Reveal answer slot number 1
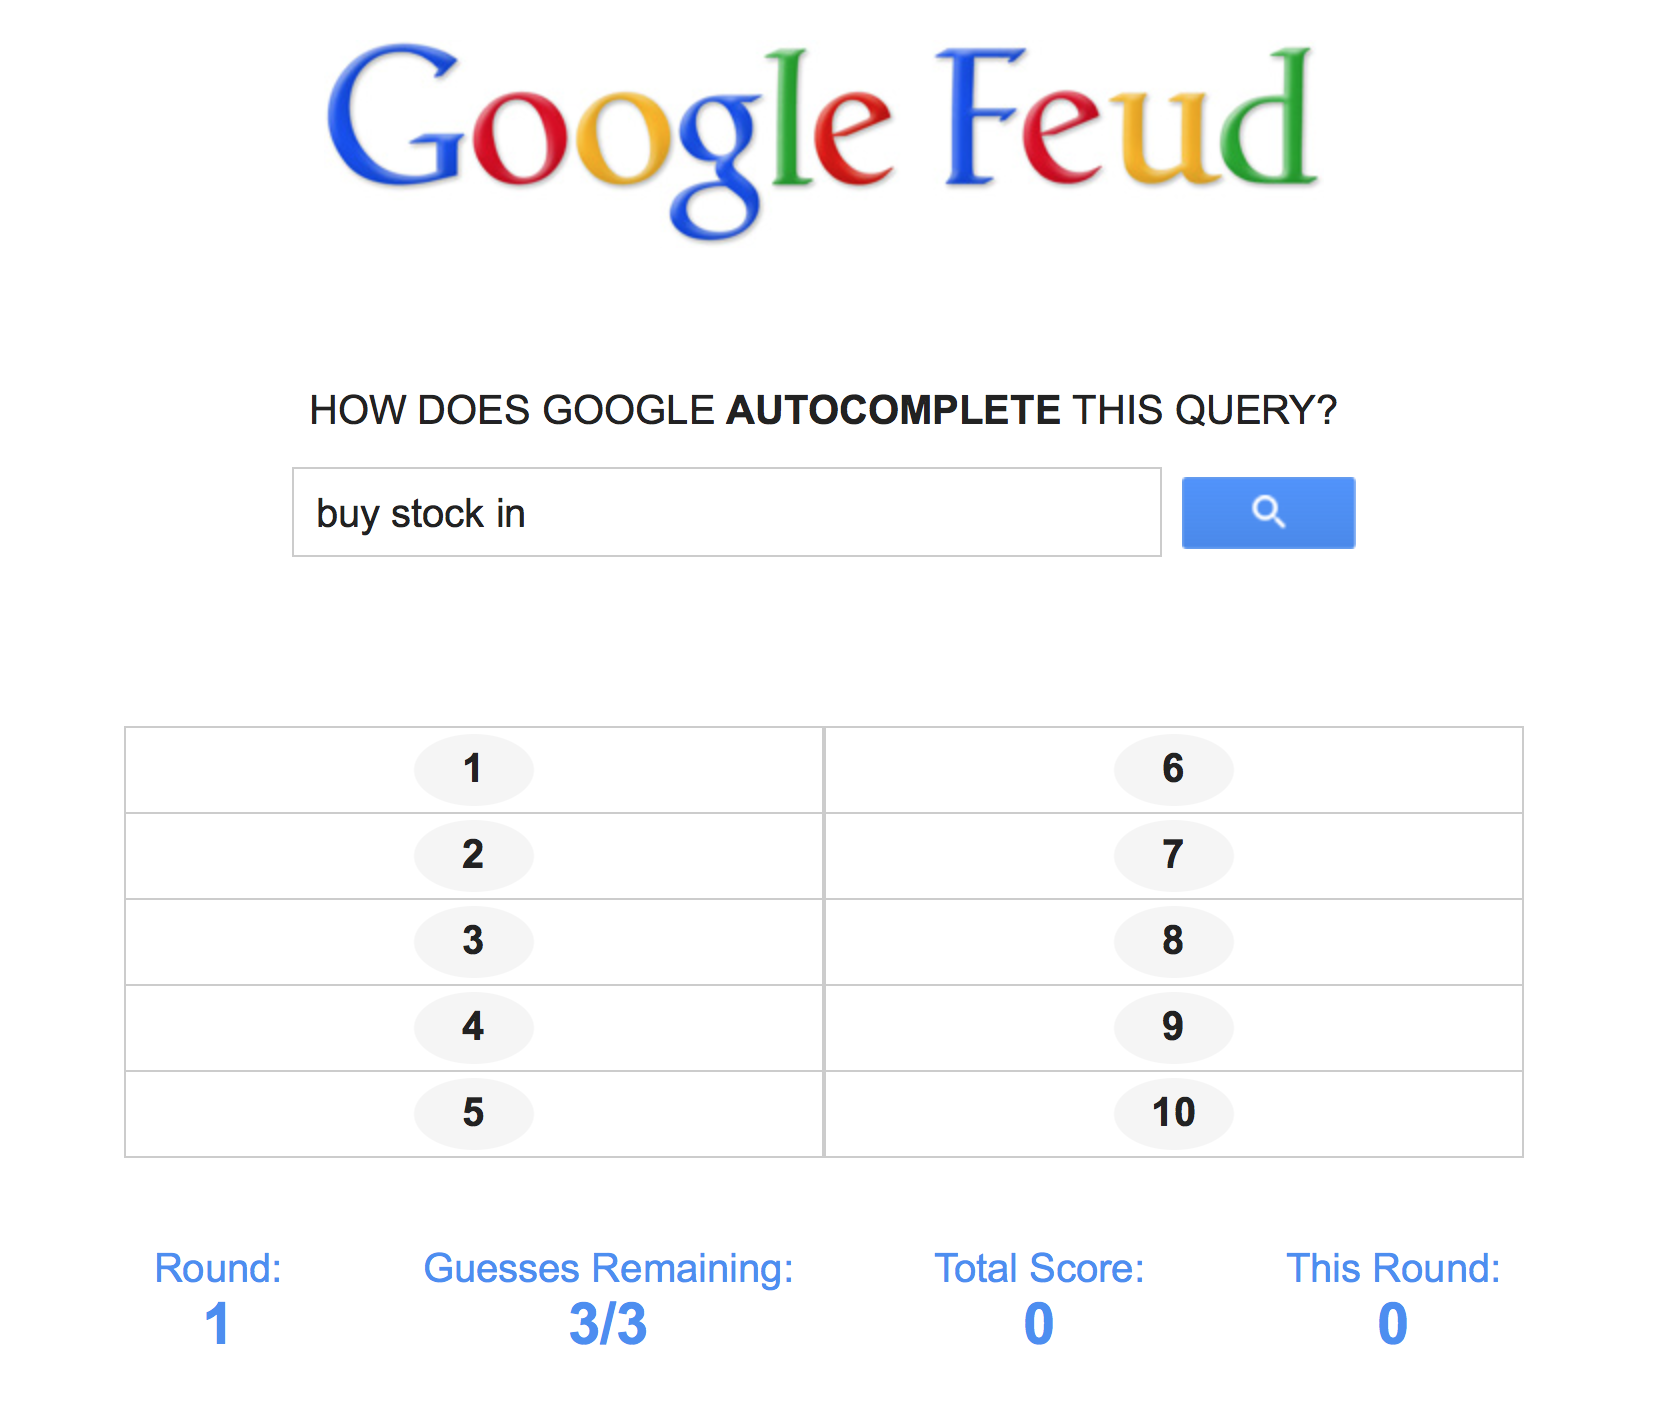Image resolution: width=1658 pixels, height=1412 pixels. (473, 769)
